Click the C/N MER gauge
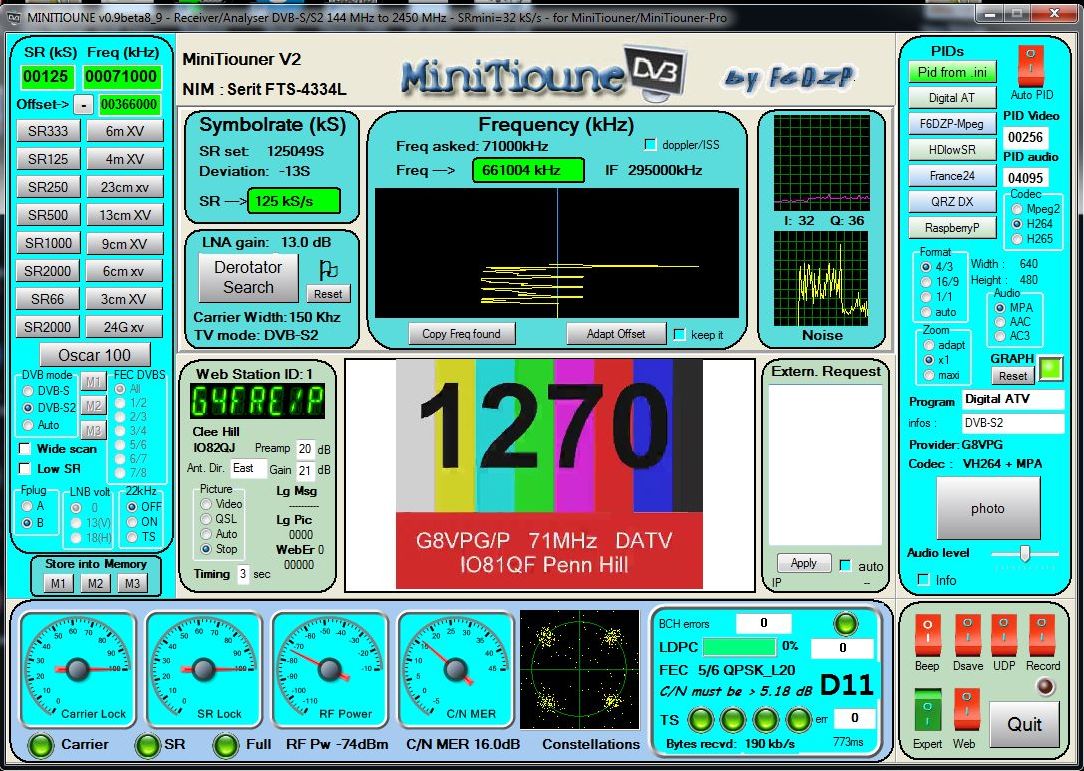The image size is (1084, 771). point(456,669)
